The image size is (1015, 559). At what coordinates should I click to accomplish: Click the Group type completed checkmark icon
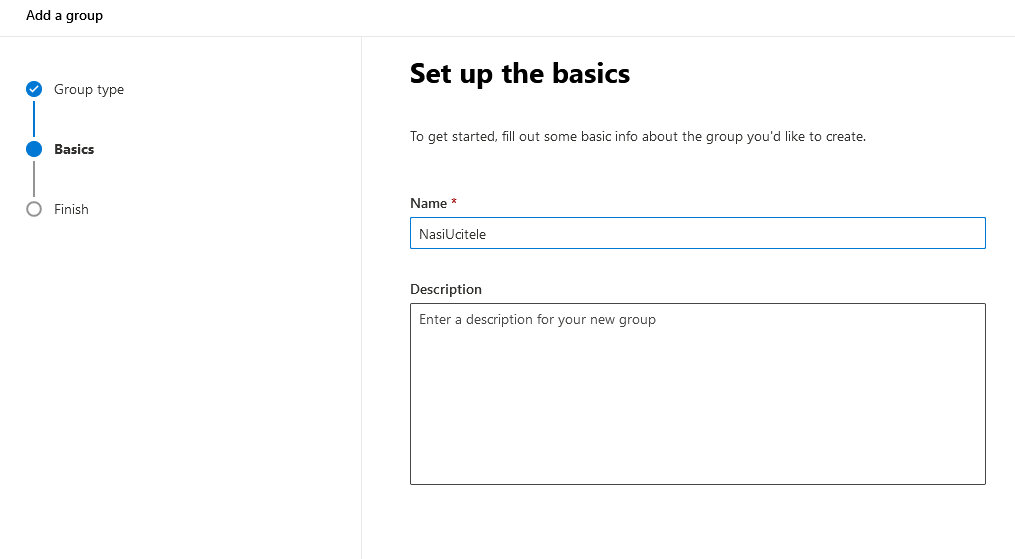[34, 89]
